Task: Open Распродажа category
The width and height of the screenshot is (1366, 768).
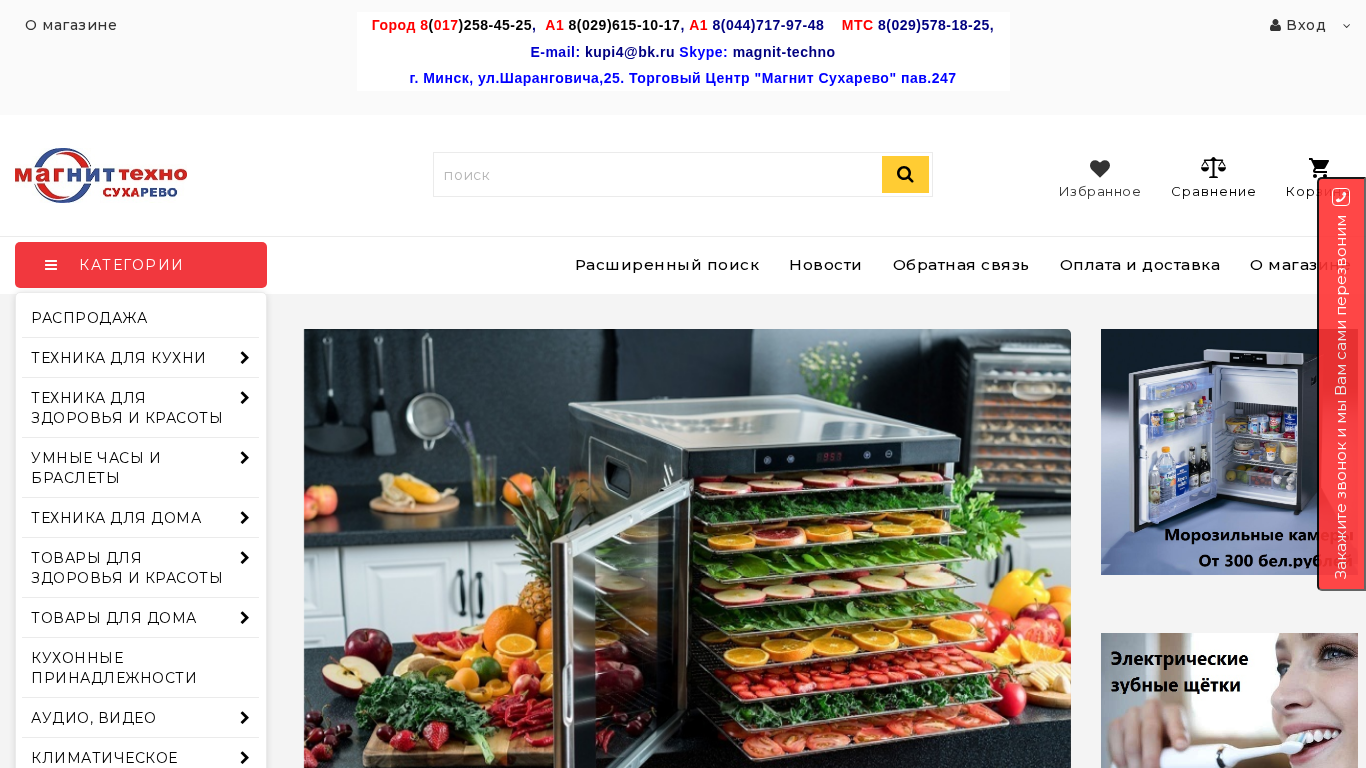Action: tap(89, 318)
